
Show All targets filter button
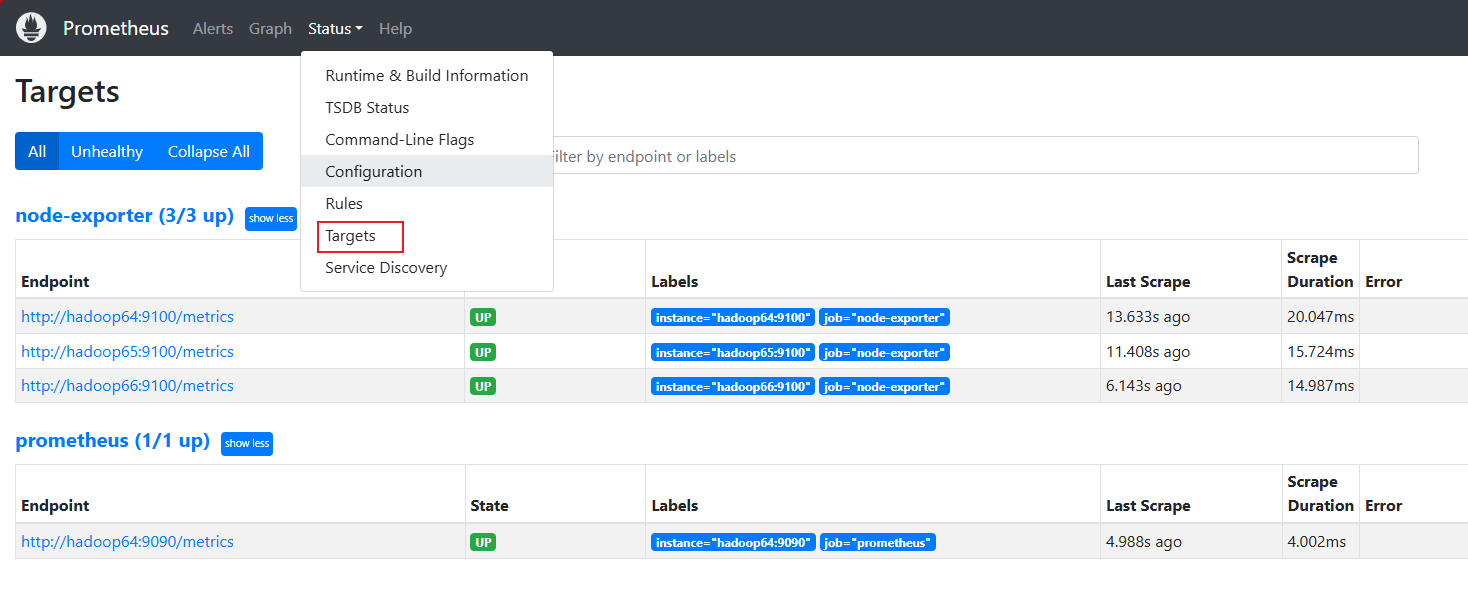click(x=37, y=151)
